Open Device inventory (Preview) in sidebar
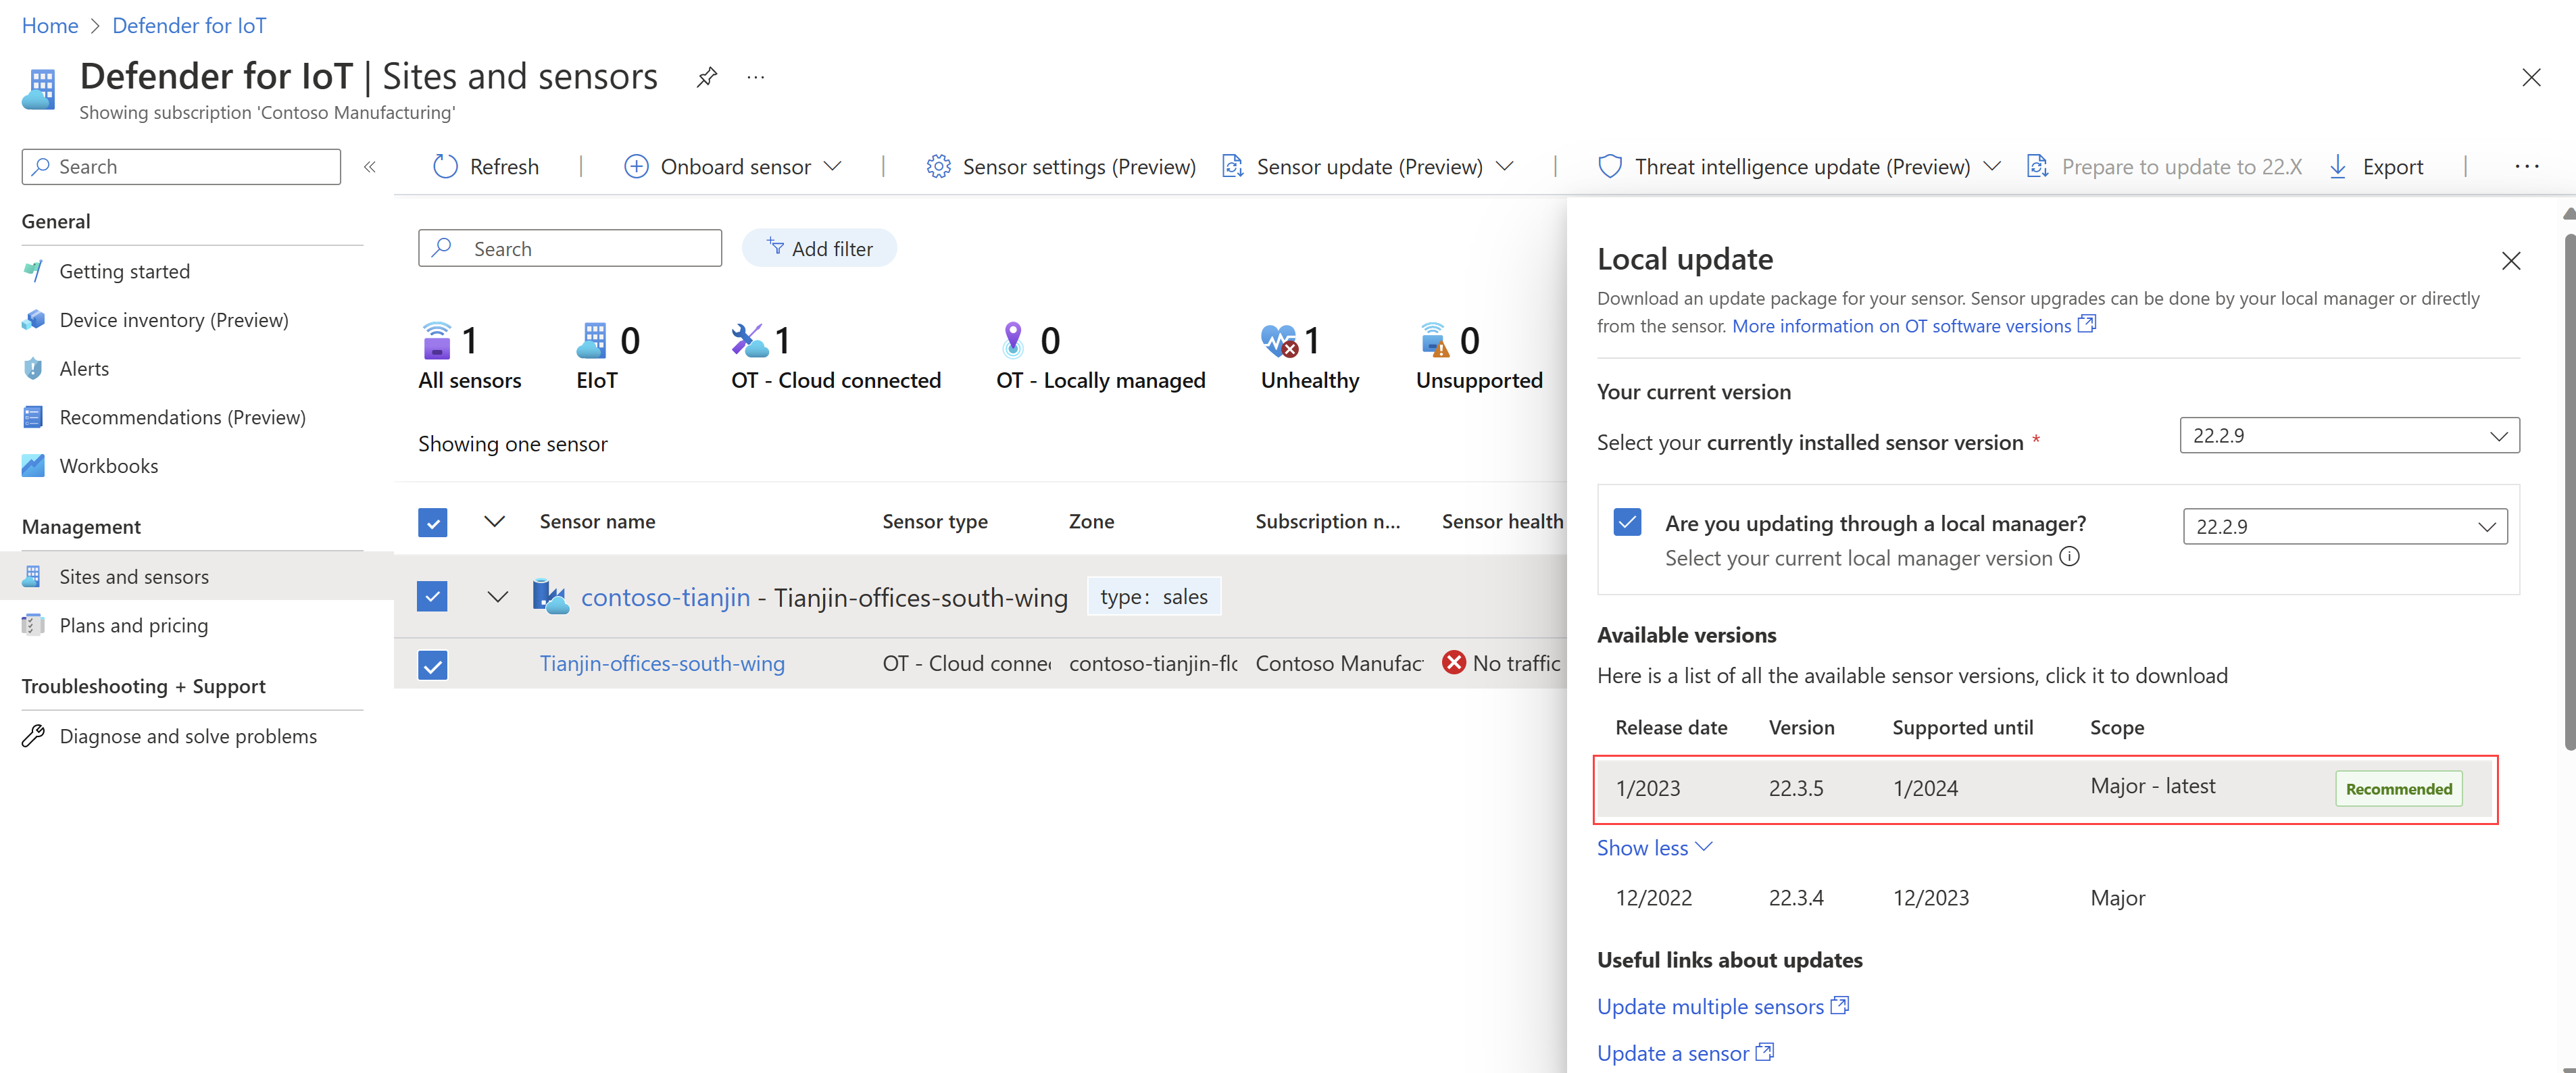2576x1073 pixels. tap(173, 320)
